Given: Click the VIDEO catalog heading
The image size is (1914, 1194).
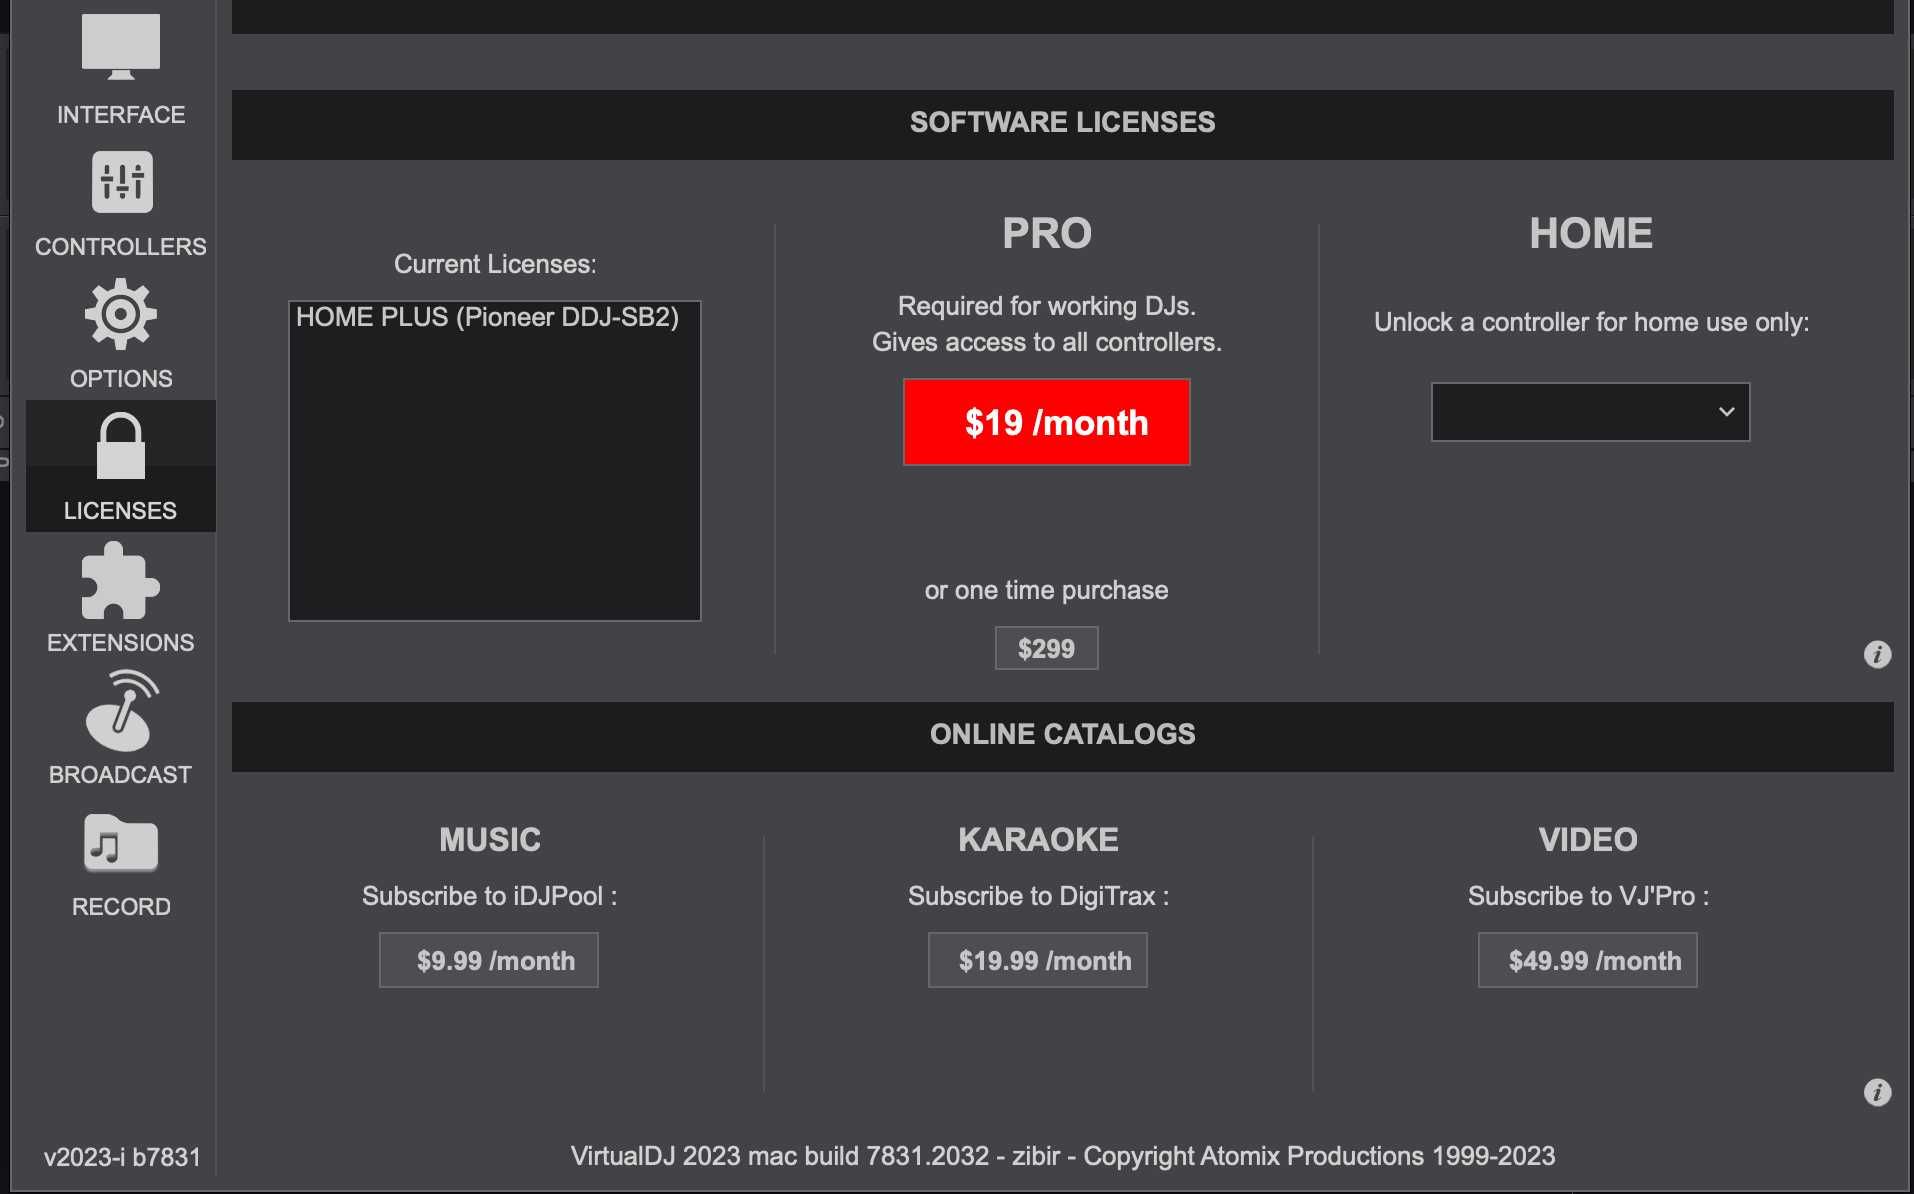Looking at the screenshot, I should point(1588,840).
